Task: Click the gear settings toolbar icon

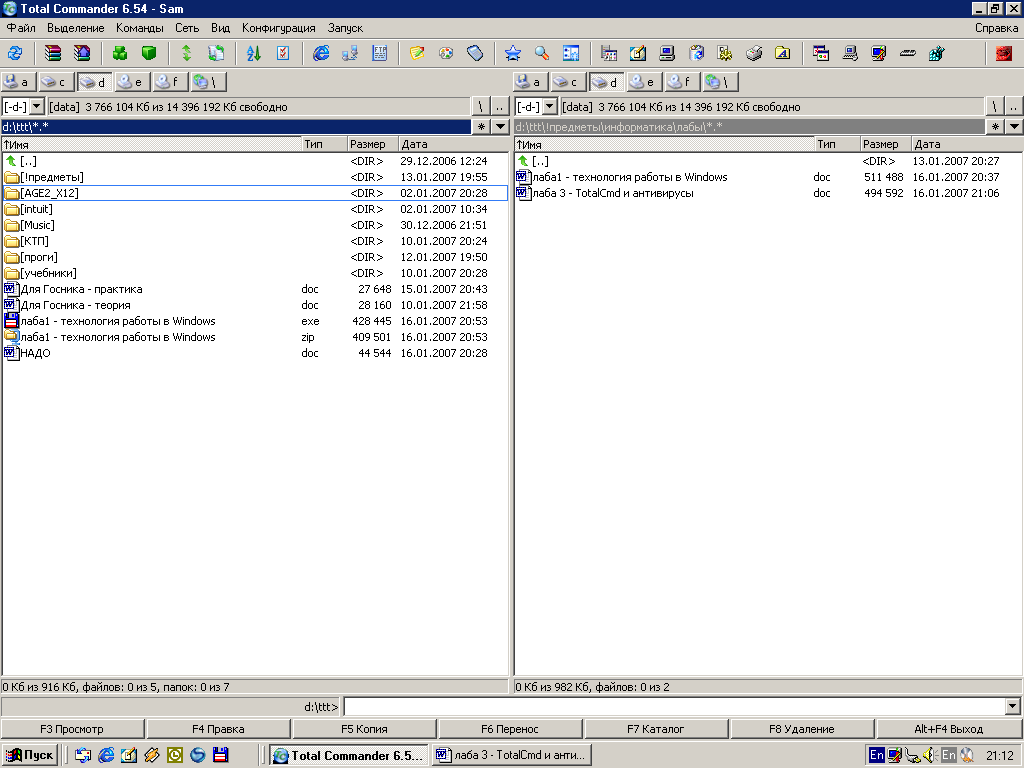Action: pyautogui.click(x=724, y=53)
